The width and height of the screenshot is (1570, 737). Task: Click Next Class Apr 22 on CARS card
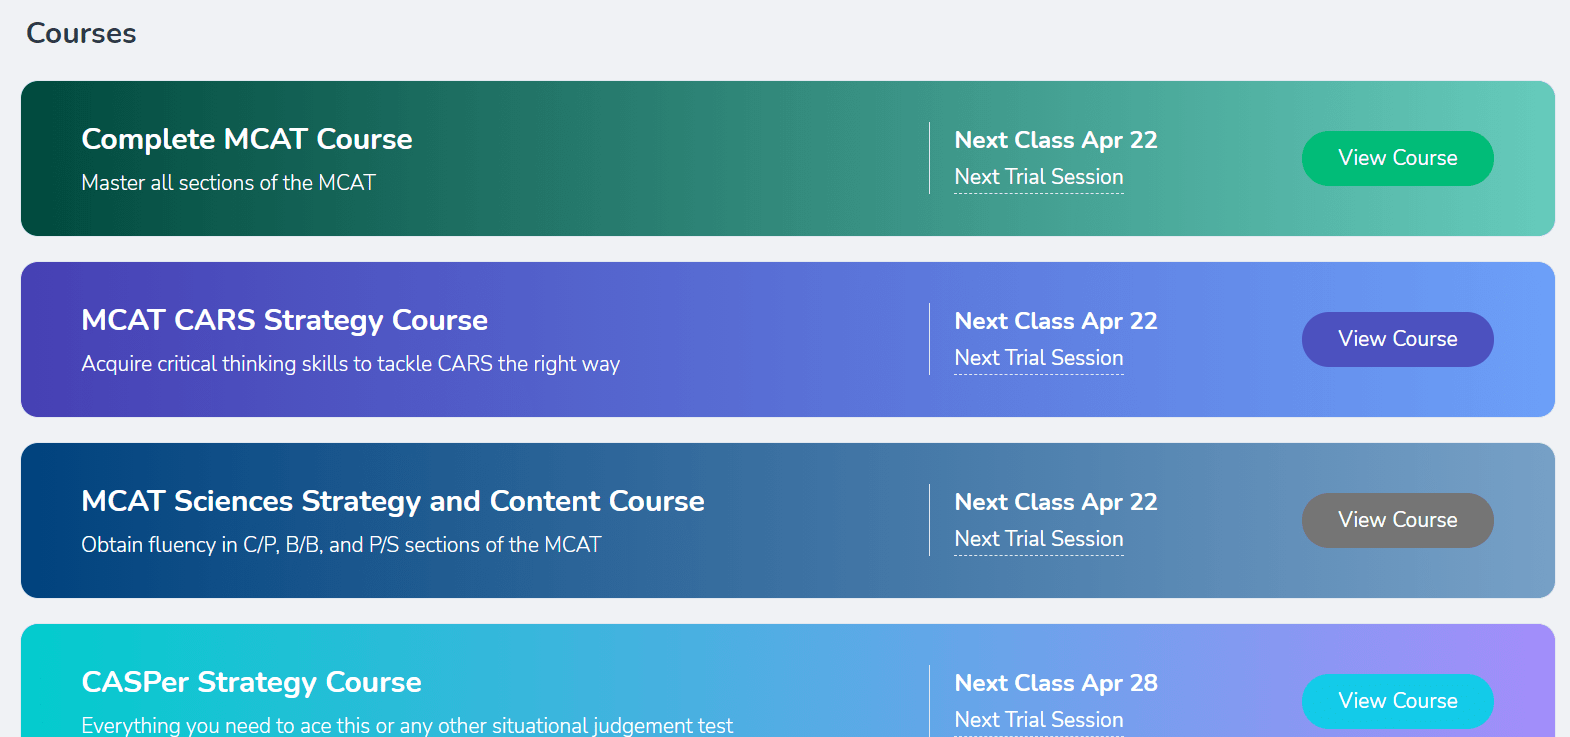[1056, 321]
